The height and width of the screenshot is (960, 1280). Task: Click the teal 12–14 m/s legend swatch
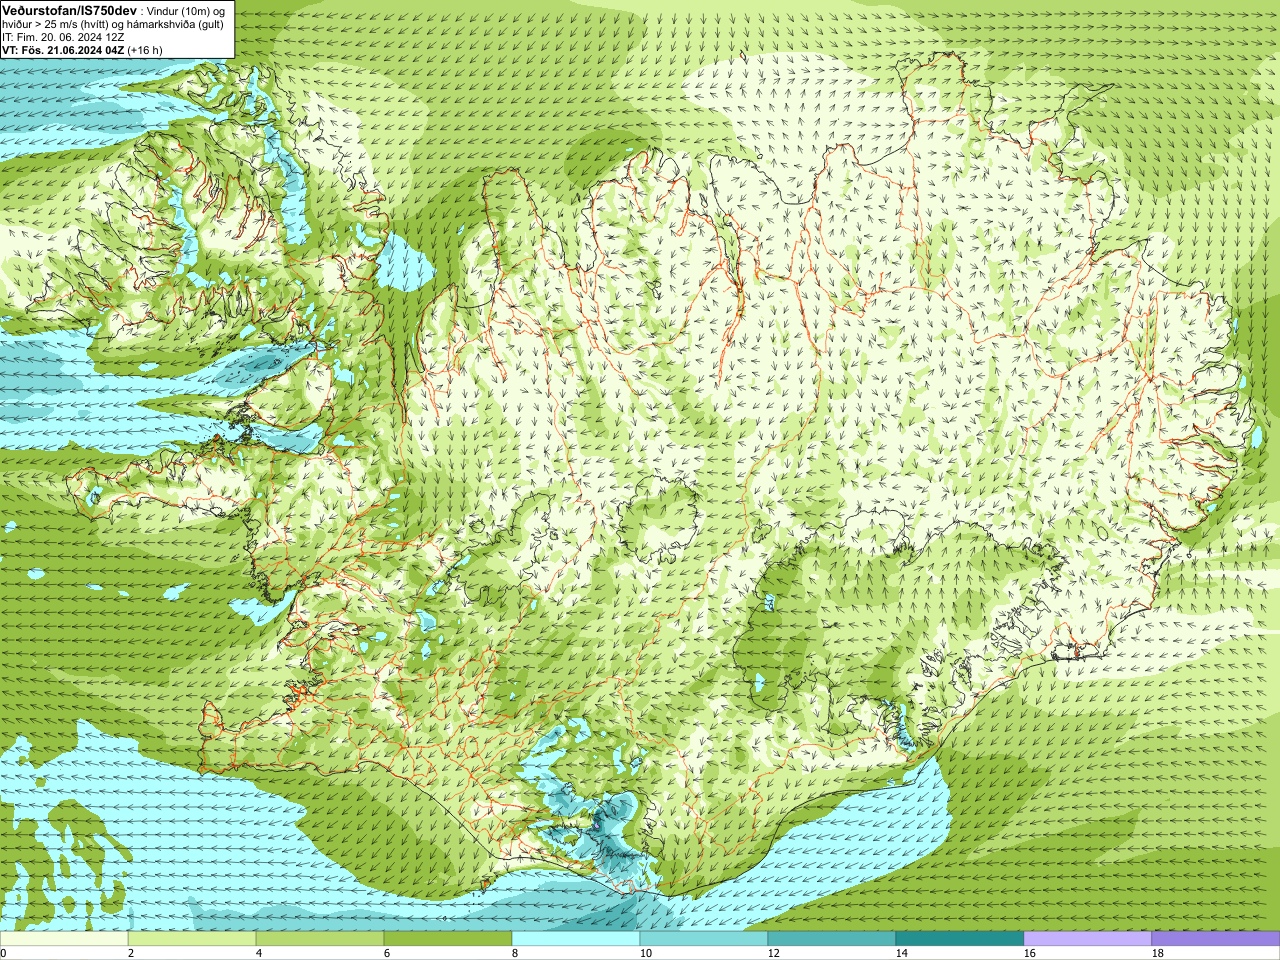pyautogui.click(x=832, y=939)
